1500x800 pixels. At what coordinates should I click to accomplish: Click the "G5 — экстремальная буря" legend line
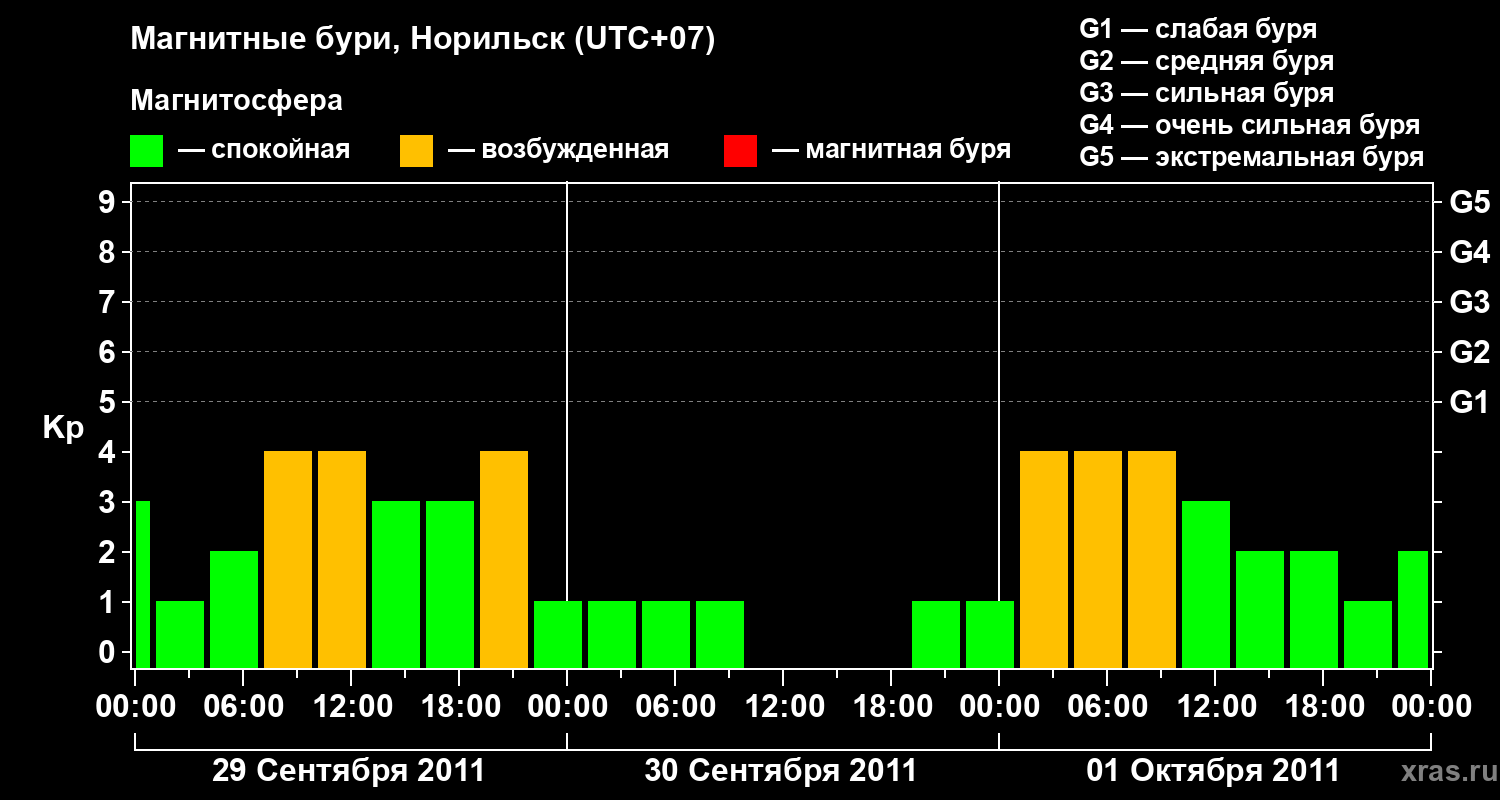click(x=1251, y=157)
